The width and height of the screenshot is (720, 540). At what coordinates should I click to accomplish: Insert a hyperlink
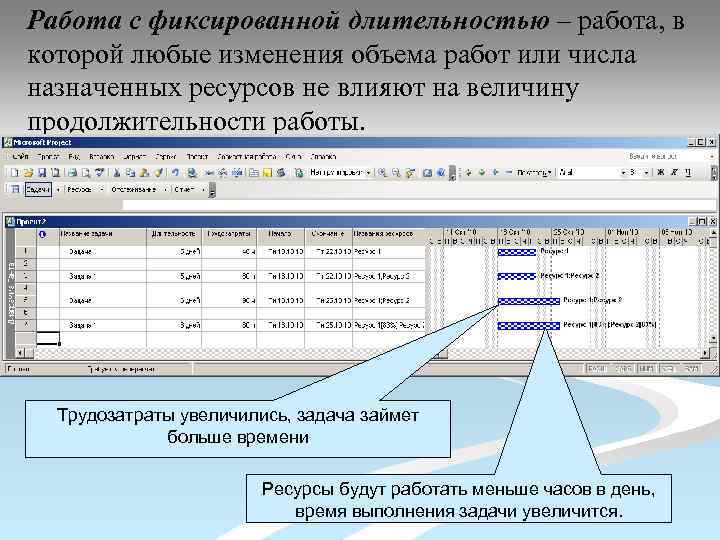pos(191,173)
